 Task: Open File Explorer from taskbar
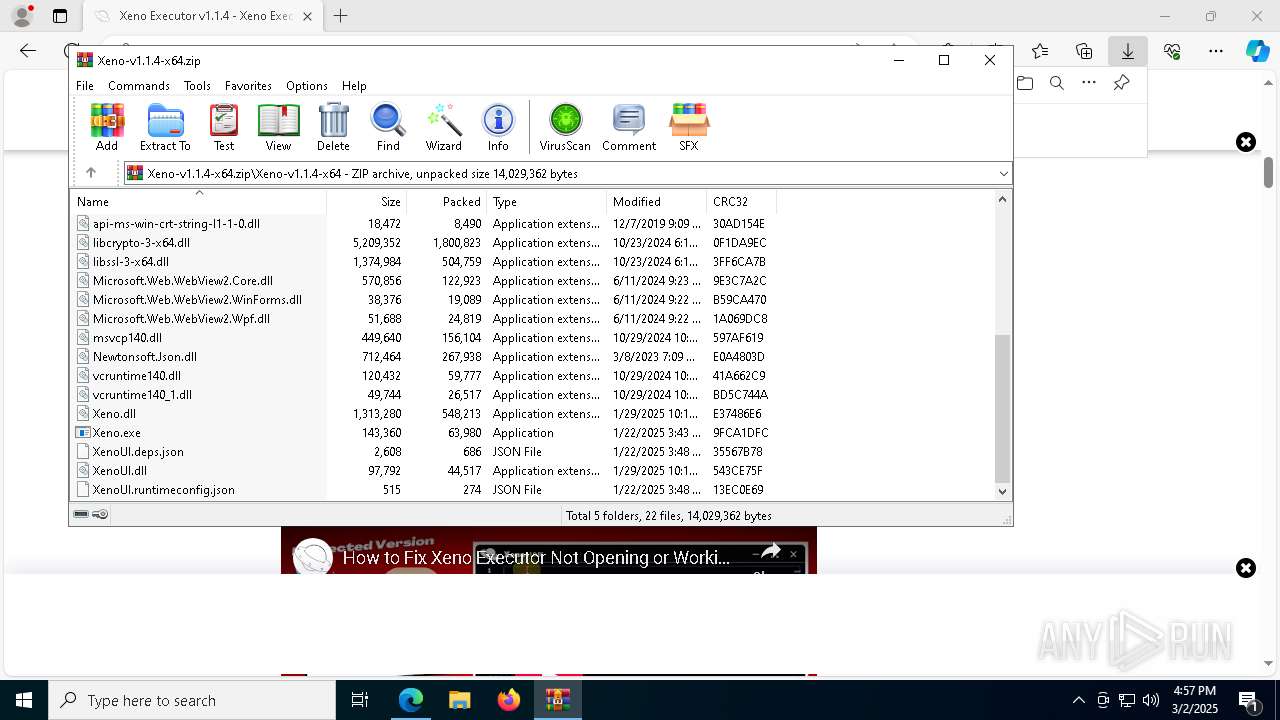point(460,700)
